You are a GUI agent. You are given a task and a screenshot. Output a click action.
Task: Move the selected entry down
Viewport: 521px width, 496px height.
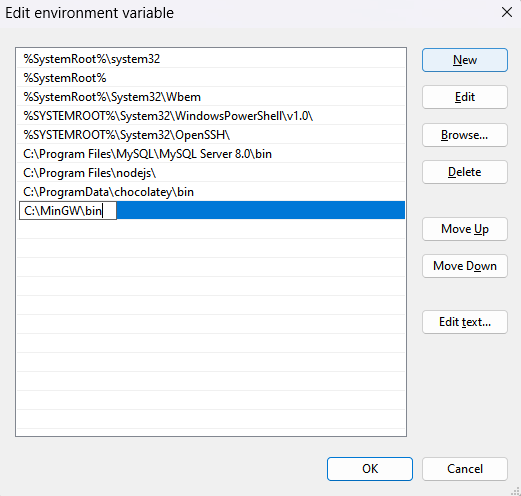pyautogui.click(x=465, y=266)
